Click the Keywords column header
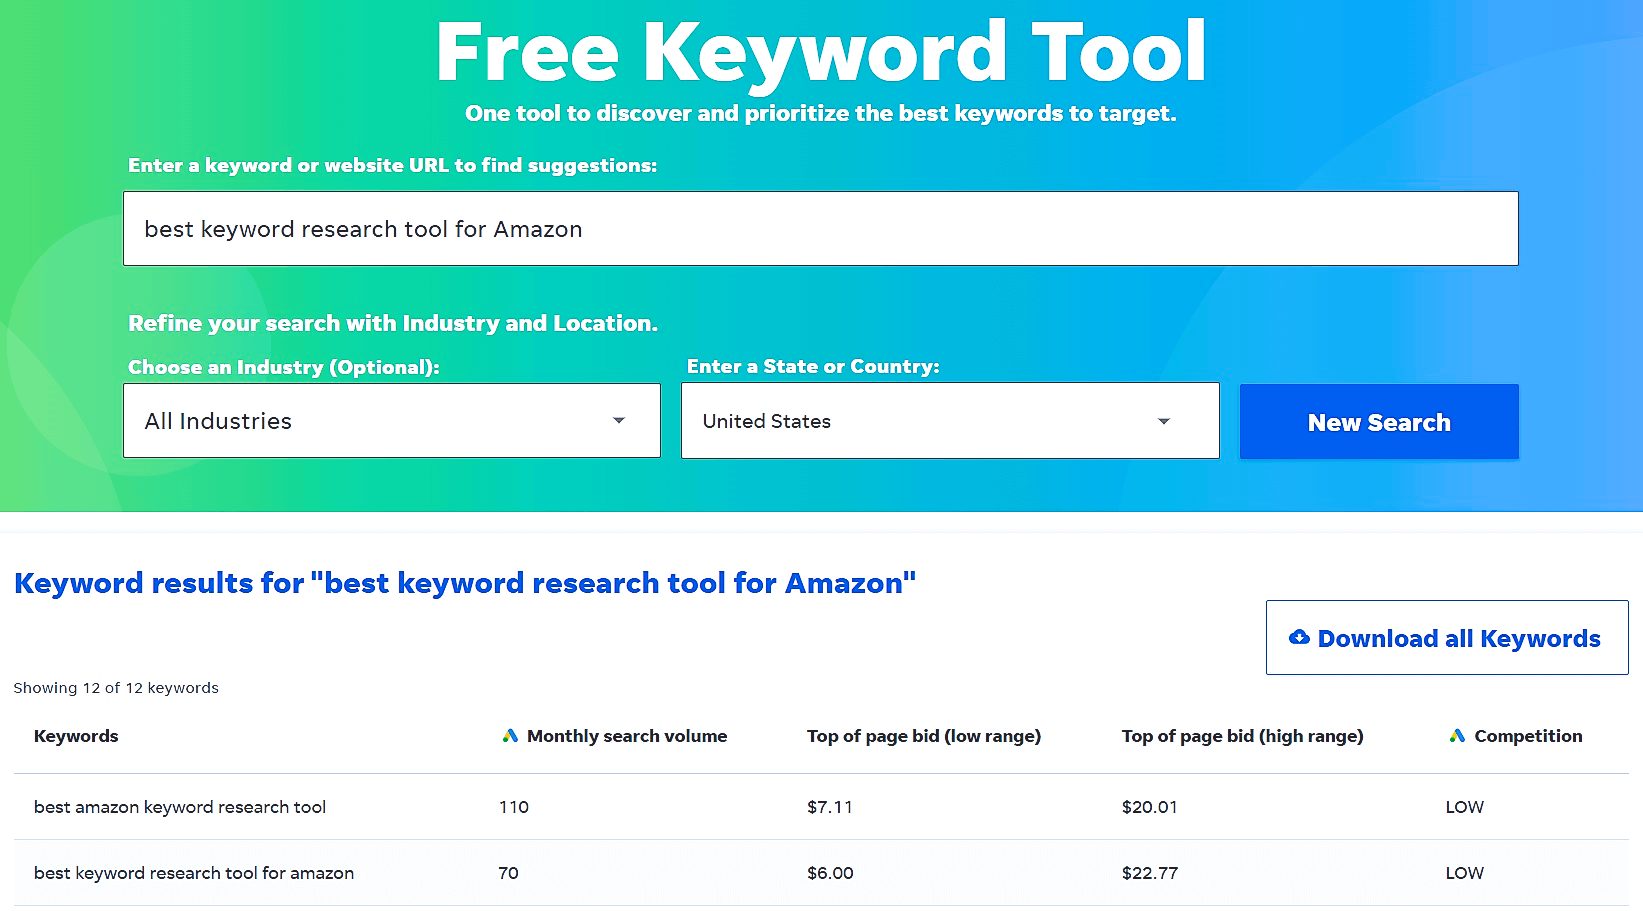 [76, 736]
